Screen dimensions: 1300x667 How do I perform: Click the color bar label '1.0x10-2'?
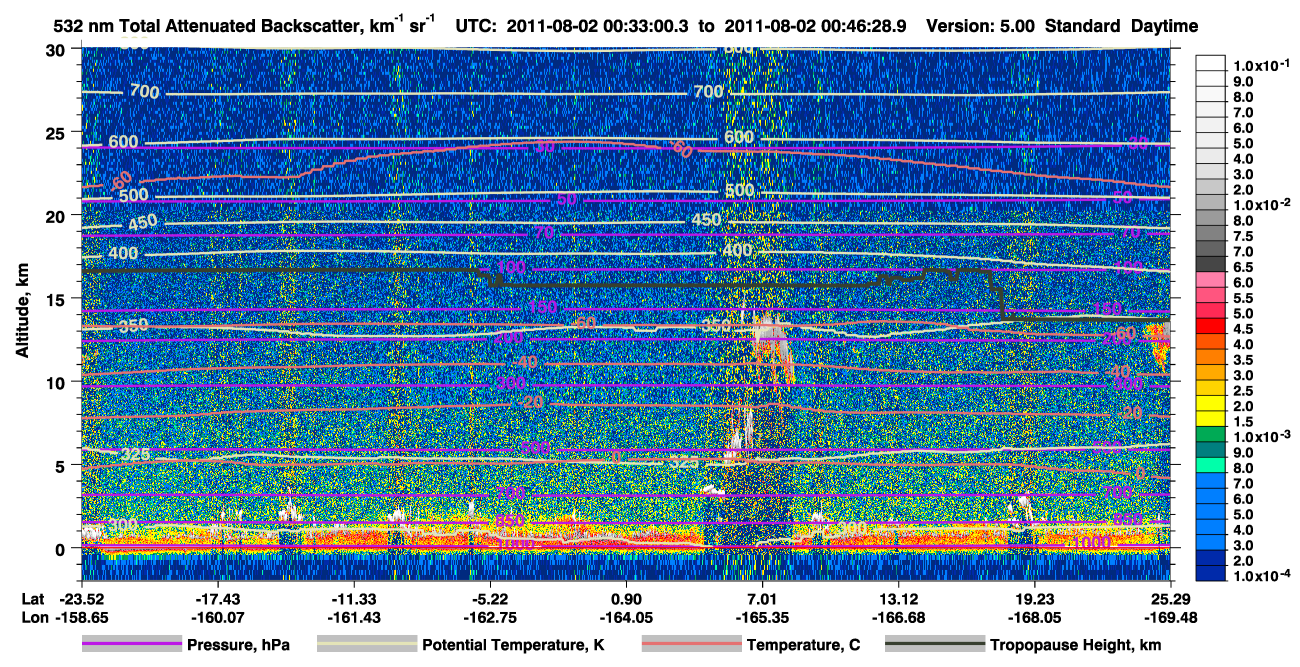click(x=1261, y=205)
